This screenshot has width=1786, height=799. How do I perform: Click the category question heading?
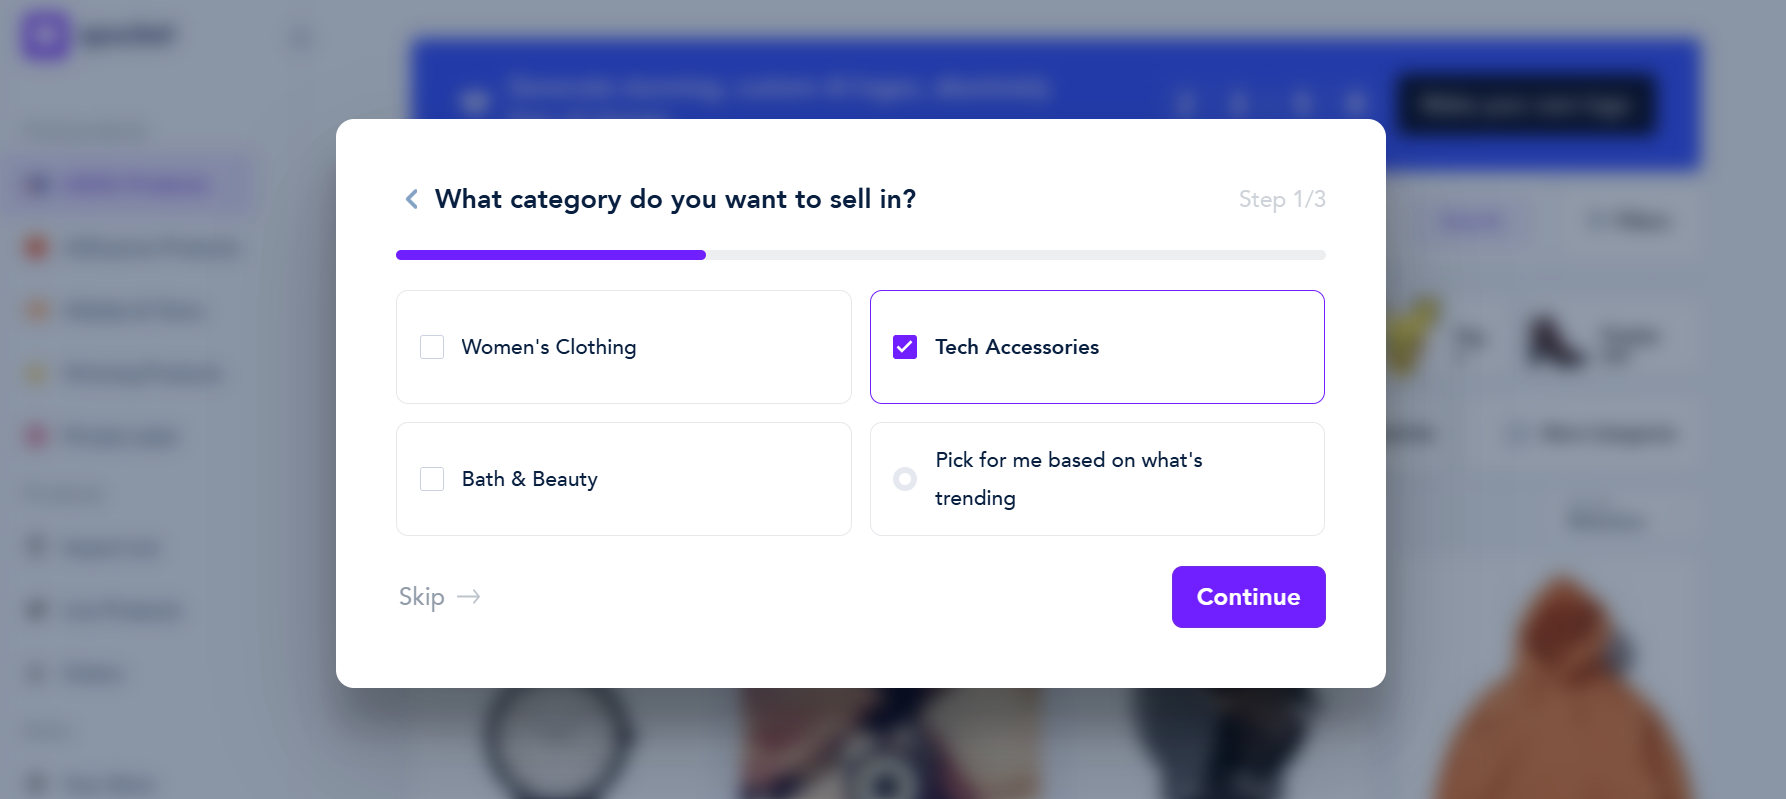click(675, 199)
